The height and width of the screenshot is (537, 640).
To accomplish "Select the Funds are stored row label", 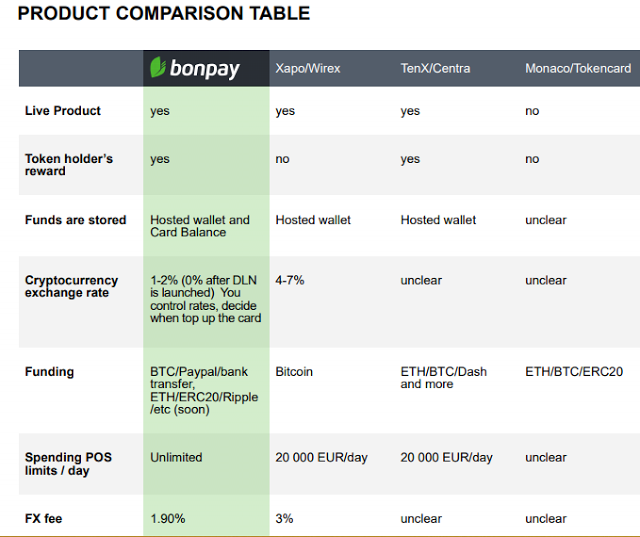I will [76, 220].
